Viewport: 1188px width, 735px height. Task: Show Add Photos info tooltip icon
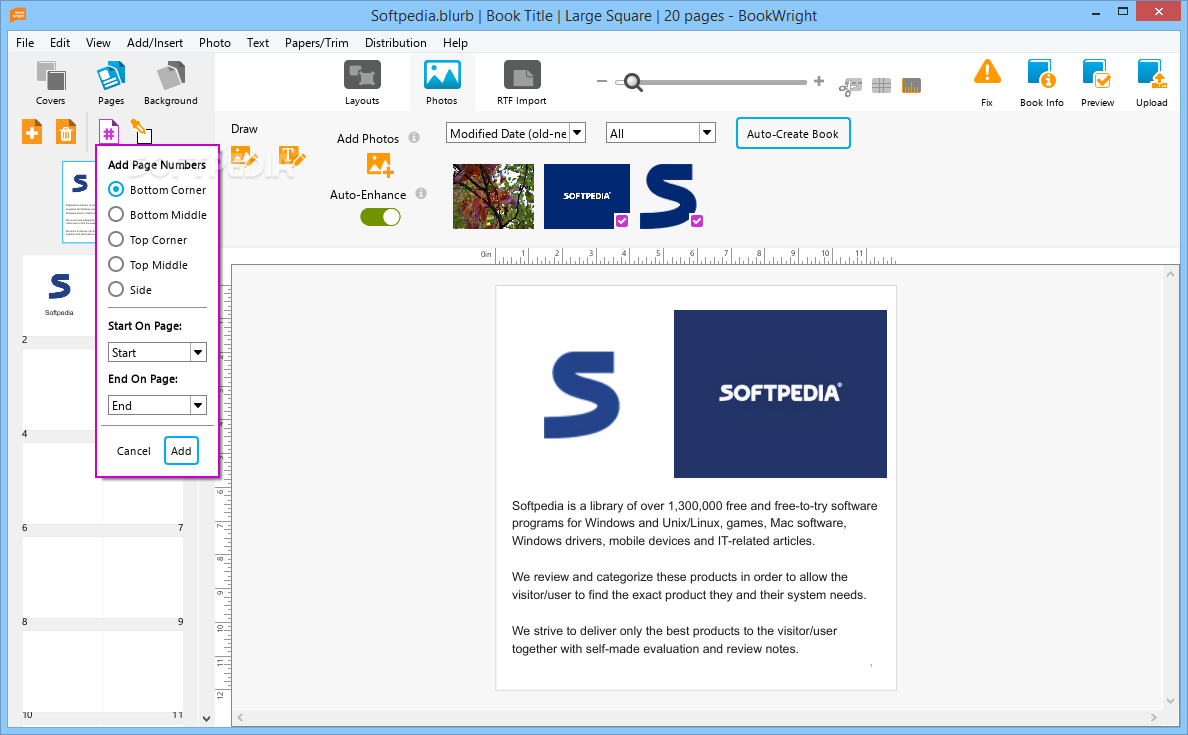414,137
